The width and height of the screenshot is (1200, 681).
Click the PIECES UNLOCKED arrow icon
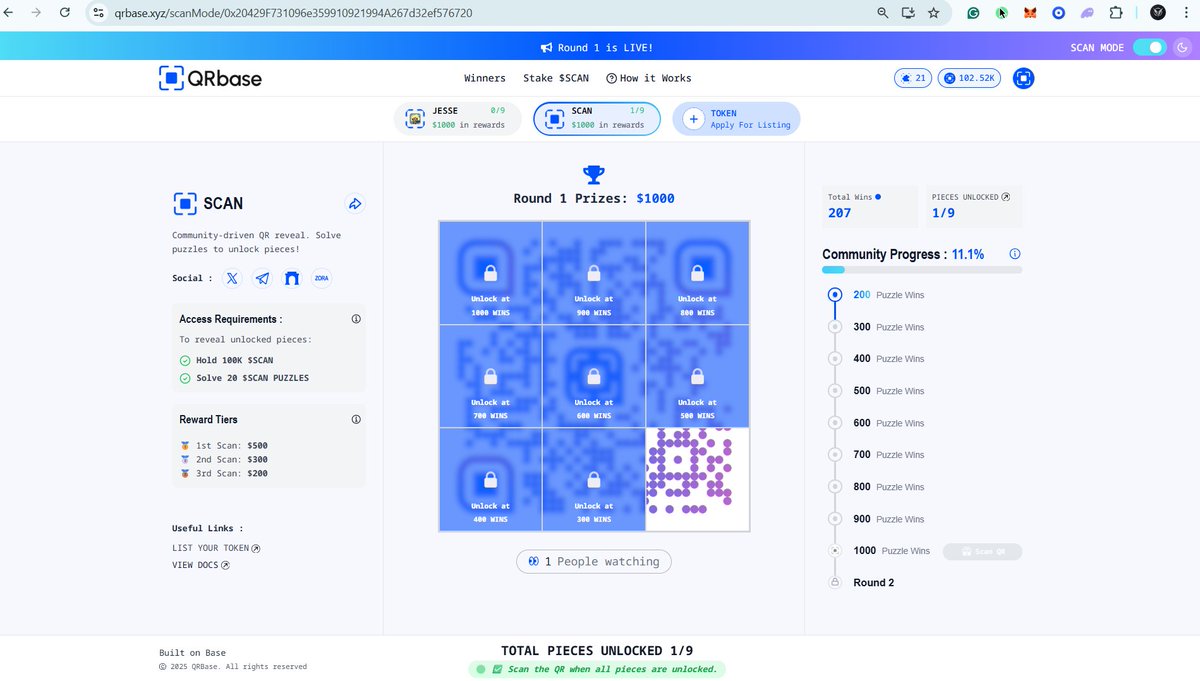point(1006,197)
